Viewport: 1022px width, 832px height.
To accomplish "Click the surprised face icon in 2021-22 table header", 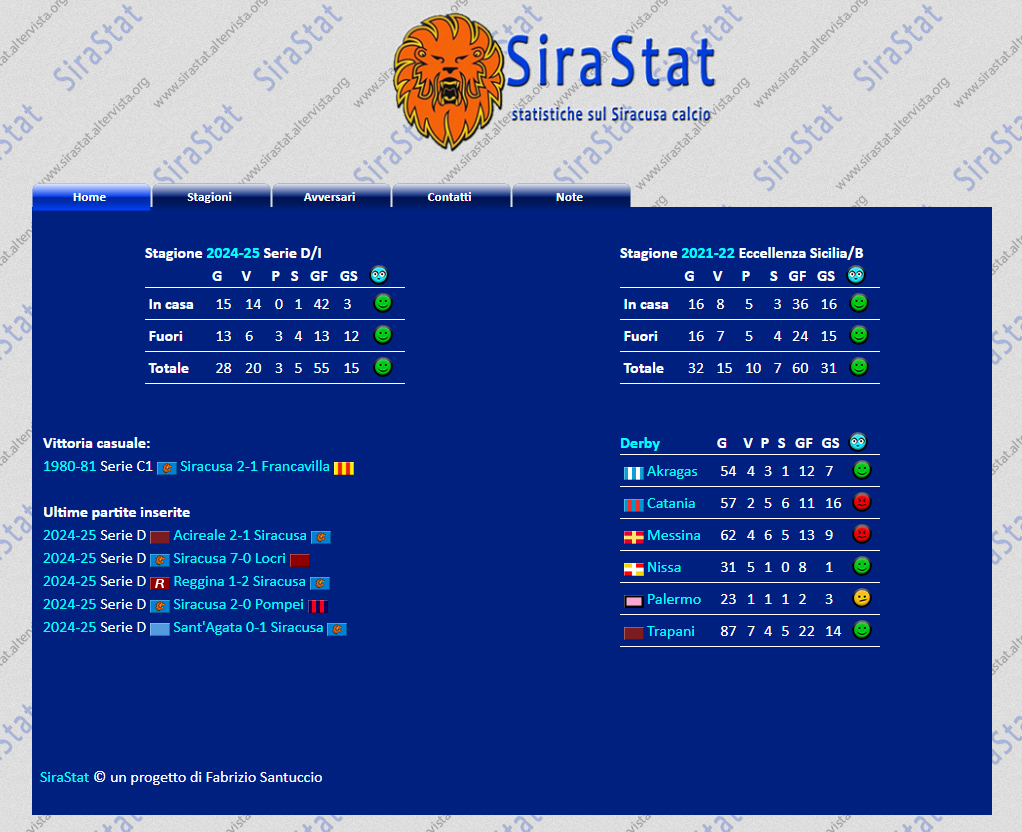I will pos(856,275).
